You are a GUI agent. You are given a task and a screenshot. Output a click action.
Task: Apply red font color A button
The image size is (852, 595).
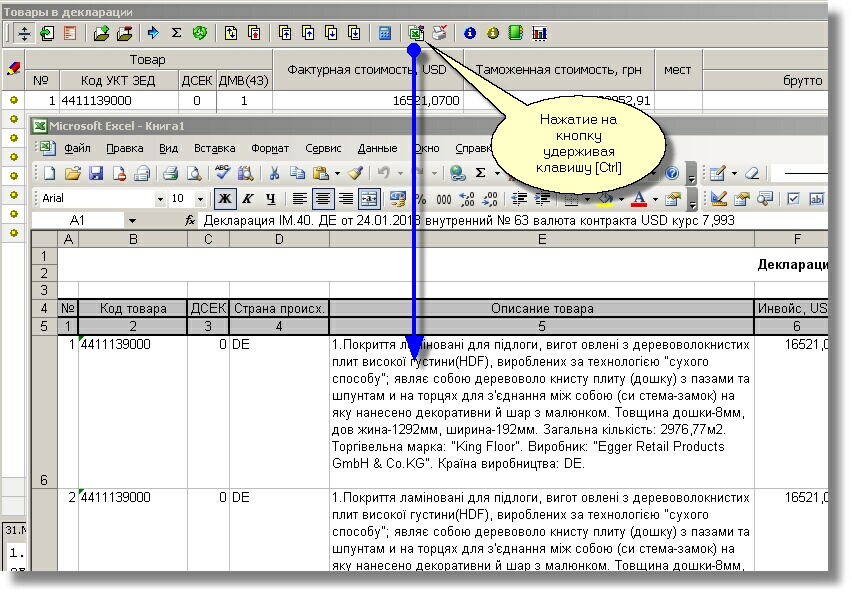(x=639, y=199)
